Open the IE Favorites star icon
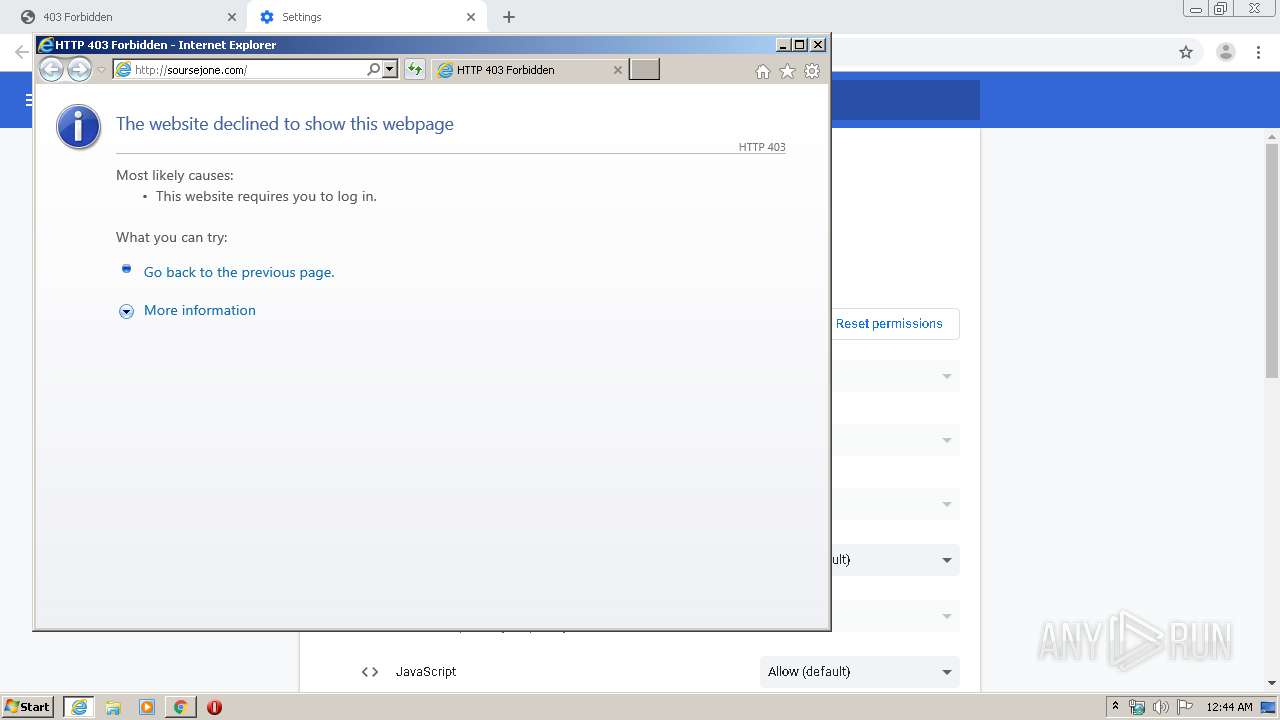 pyautogui.click(x=787, y=71)
